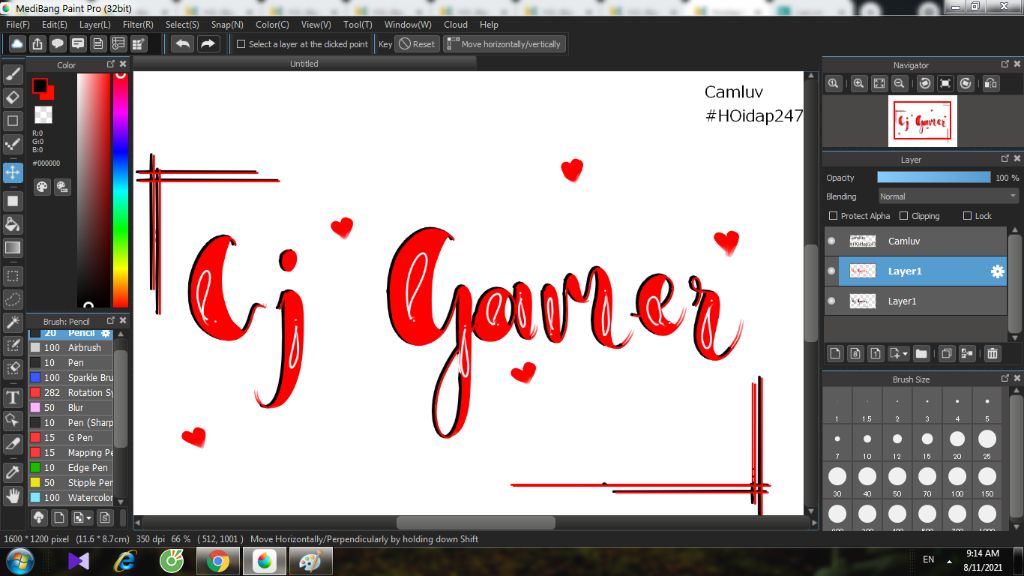The height and width of the screenshot is (576, 1024).
Task: Click Navigator fit-to-window icon
Action: pos(880,84)
